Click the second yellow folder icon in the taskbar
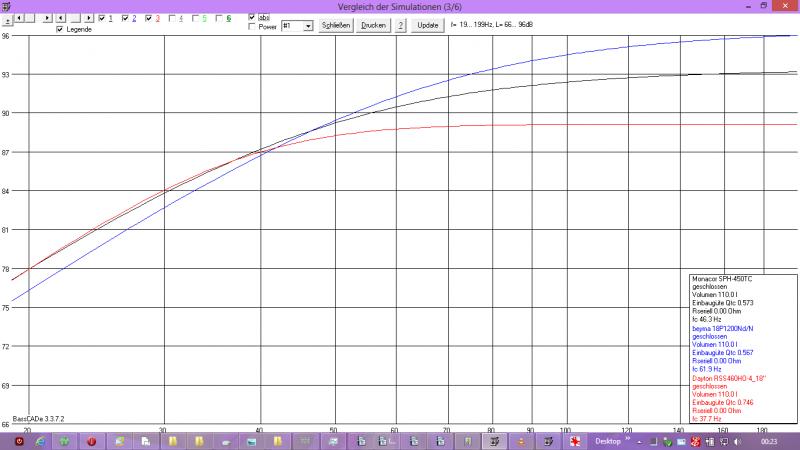This screenshot has width=800, height=450. (199, 441)
